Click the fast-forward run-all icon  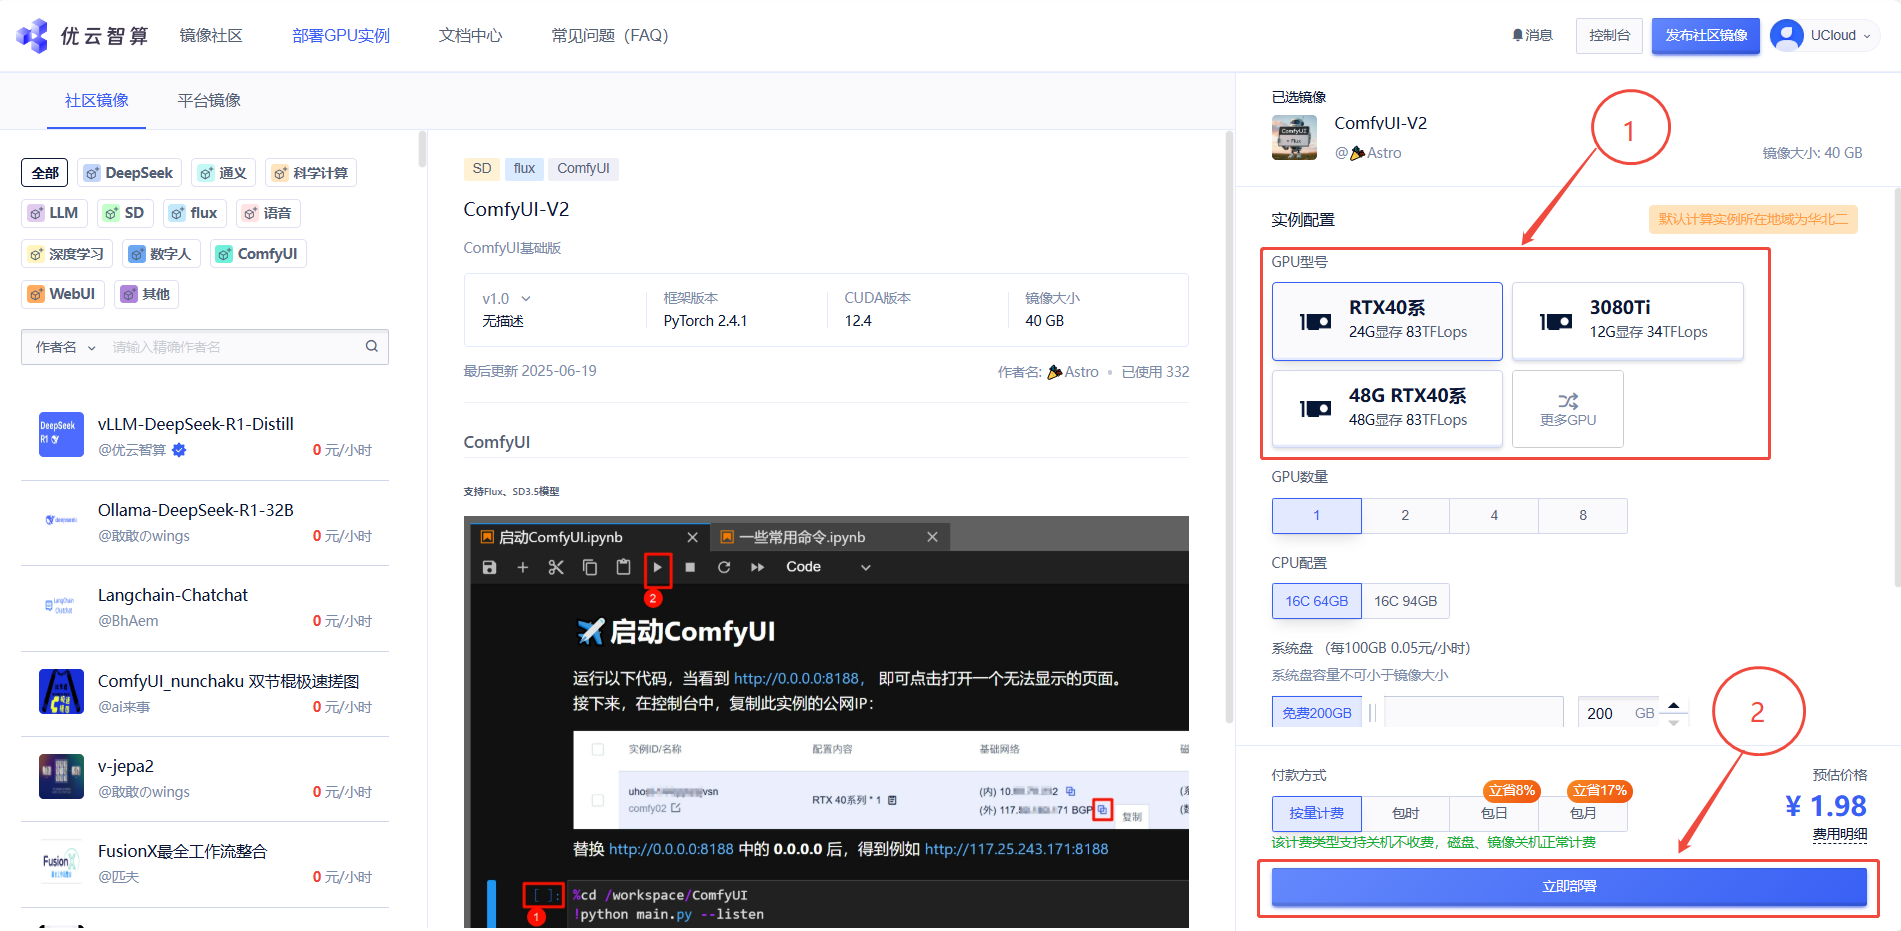click(757, 567)
